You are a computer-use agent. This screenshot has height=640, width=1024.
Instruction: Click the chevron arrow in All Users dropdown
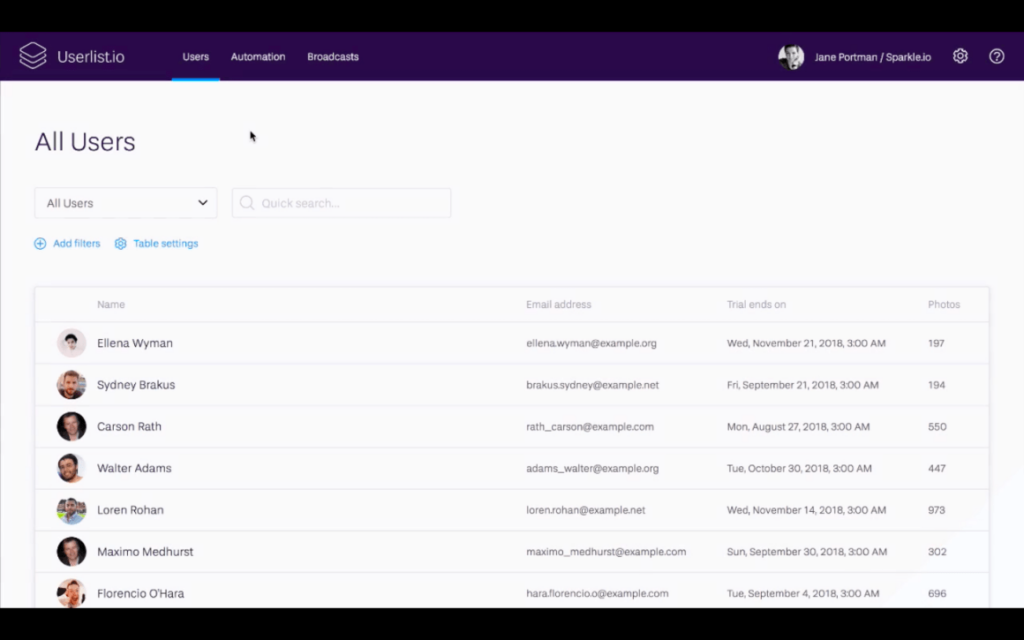click(203, 203)
